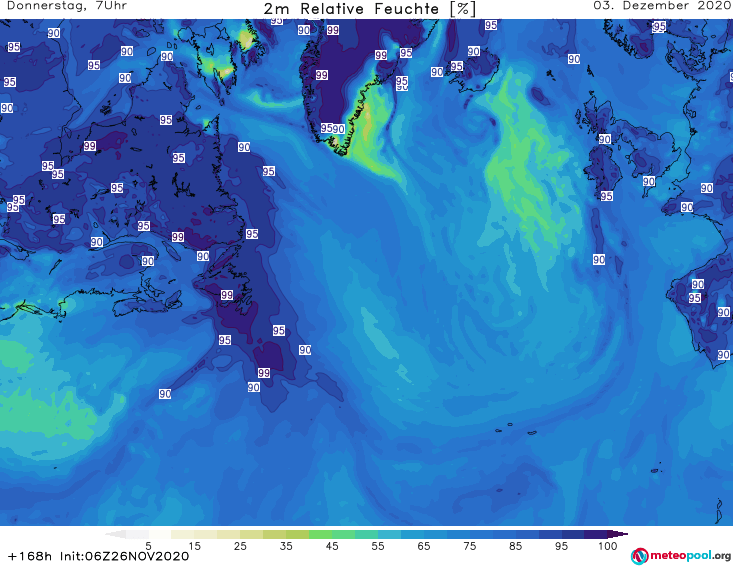The height and width of the screenshot is (566, 733).
Task: Click the meteopool circular logo icon
Action: [640, 556]
